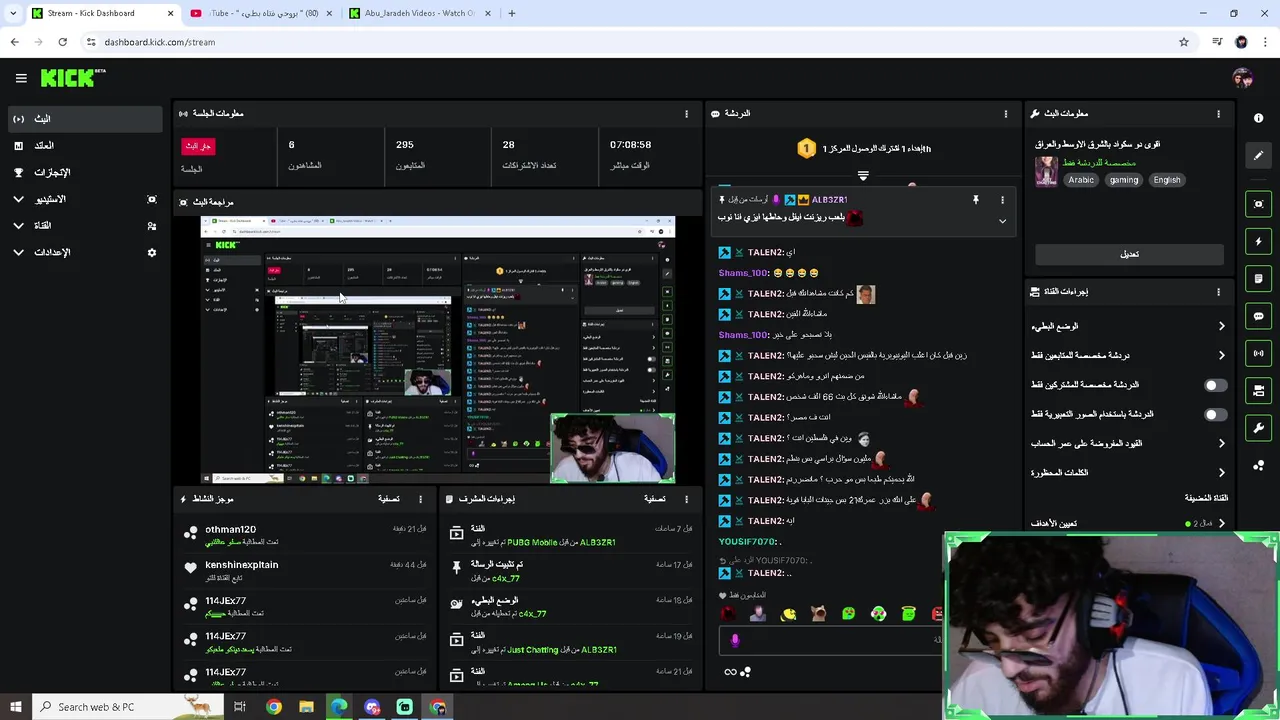1280x720 pixels.
Task: Click the infinity icon below chat input
Action: (x=730, y=672)
